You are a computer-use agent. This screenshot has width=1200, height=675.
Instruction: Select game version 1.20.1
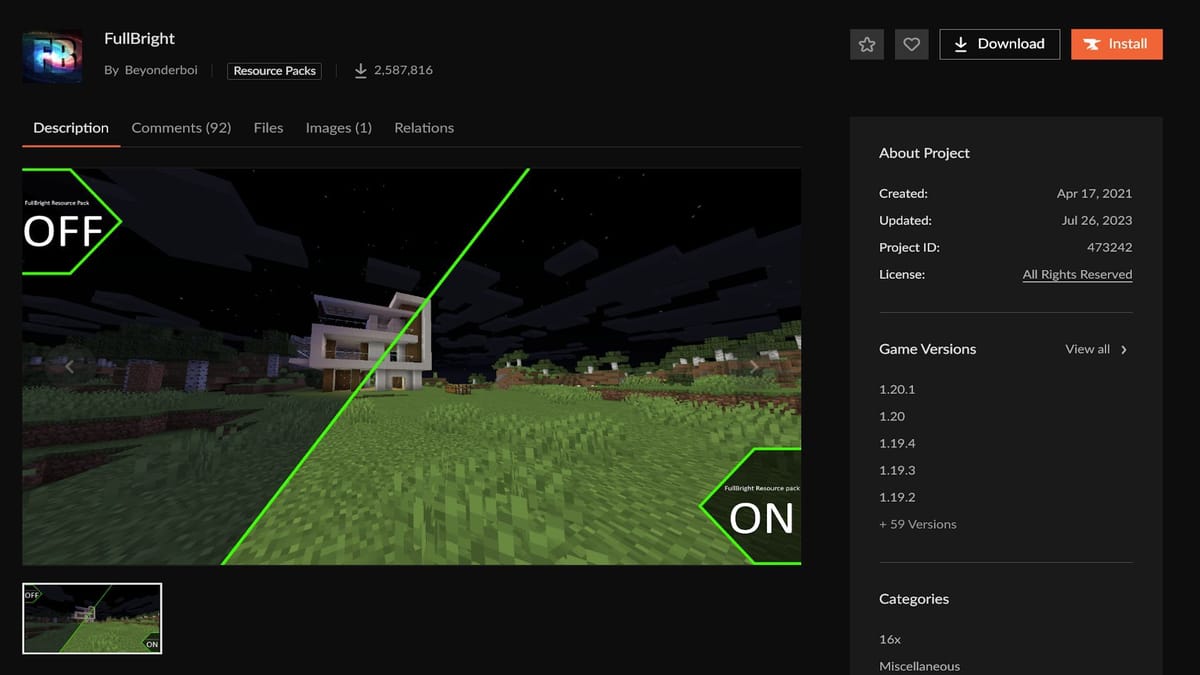(x=895, y=389)
